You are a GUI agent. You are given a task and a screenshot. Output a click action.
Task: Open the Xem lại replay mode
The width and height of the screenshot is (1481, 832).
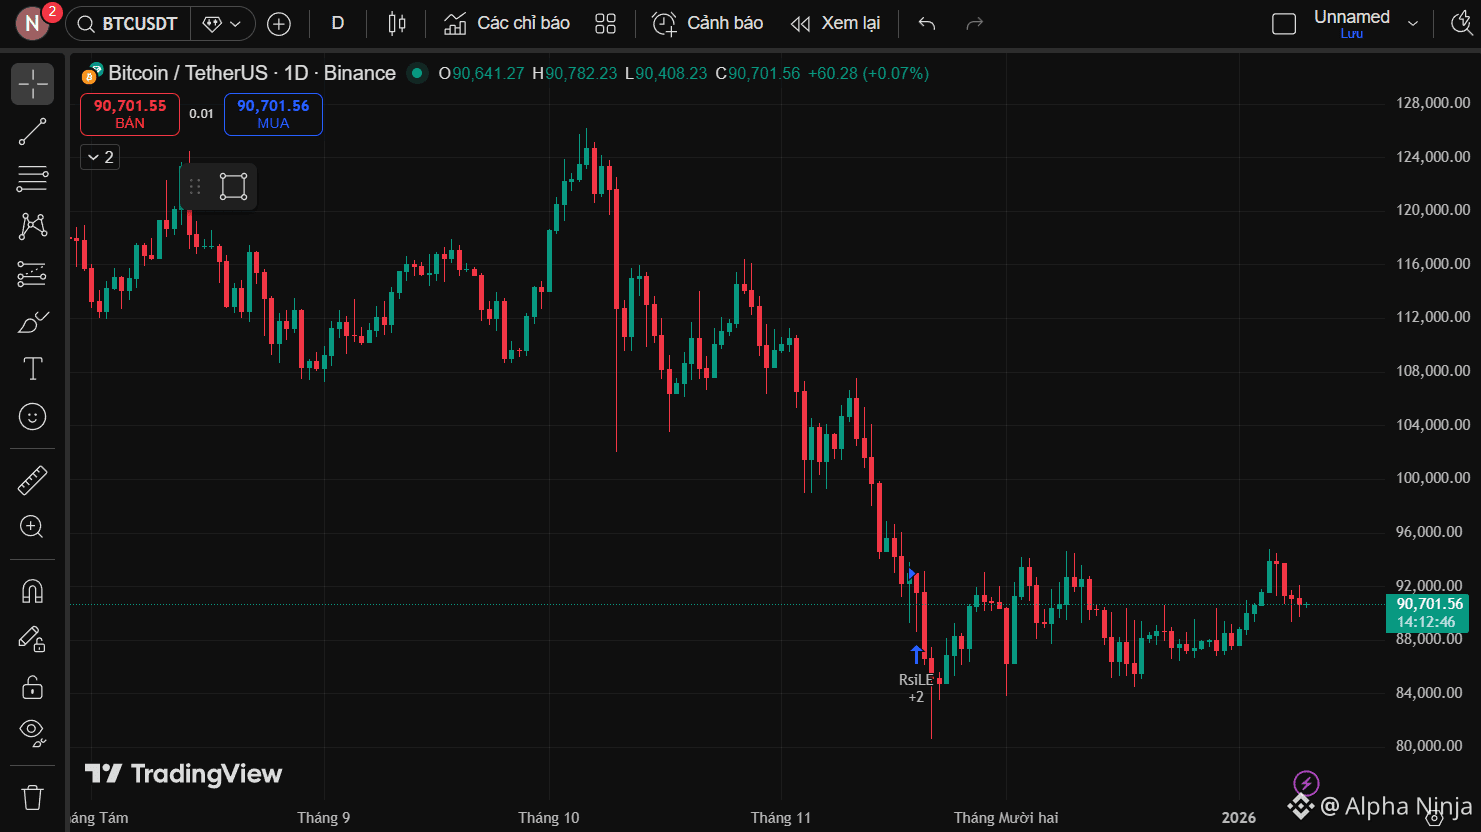(836, 24)
